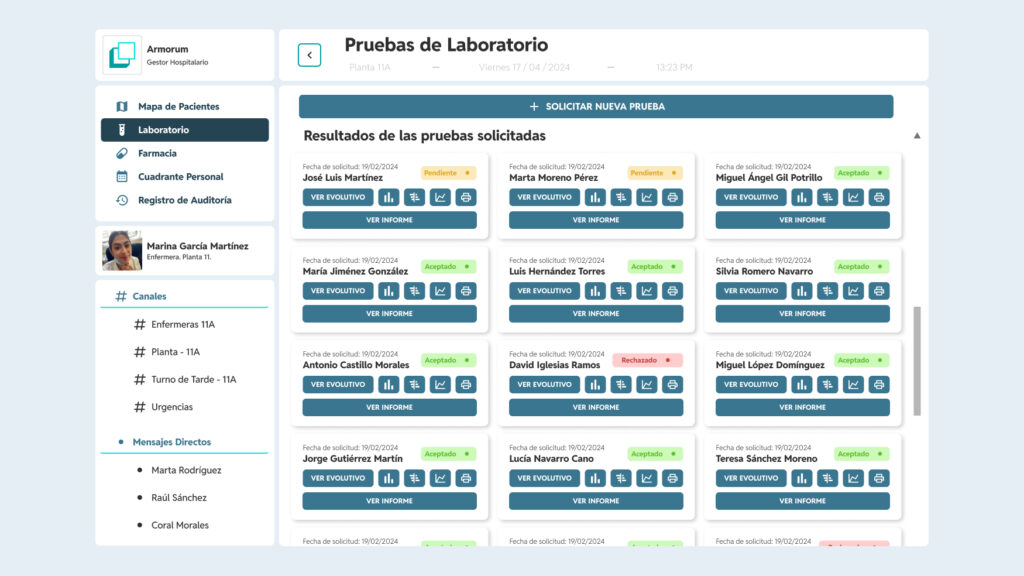This screenshot has height=576, width=1024.
Task: Print José Luis Martínez's test results
Action: pyautogui.click(x=466, y=197)
